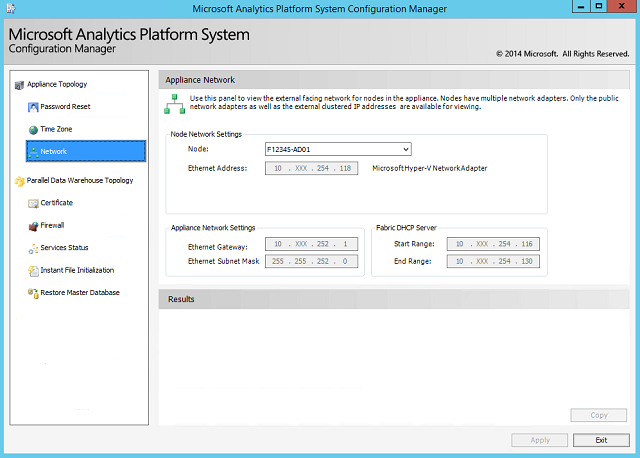Click the Appliance Network header

(394, 80)
